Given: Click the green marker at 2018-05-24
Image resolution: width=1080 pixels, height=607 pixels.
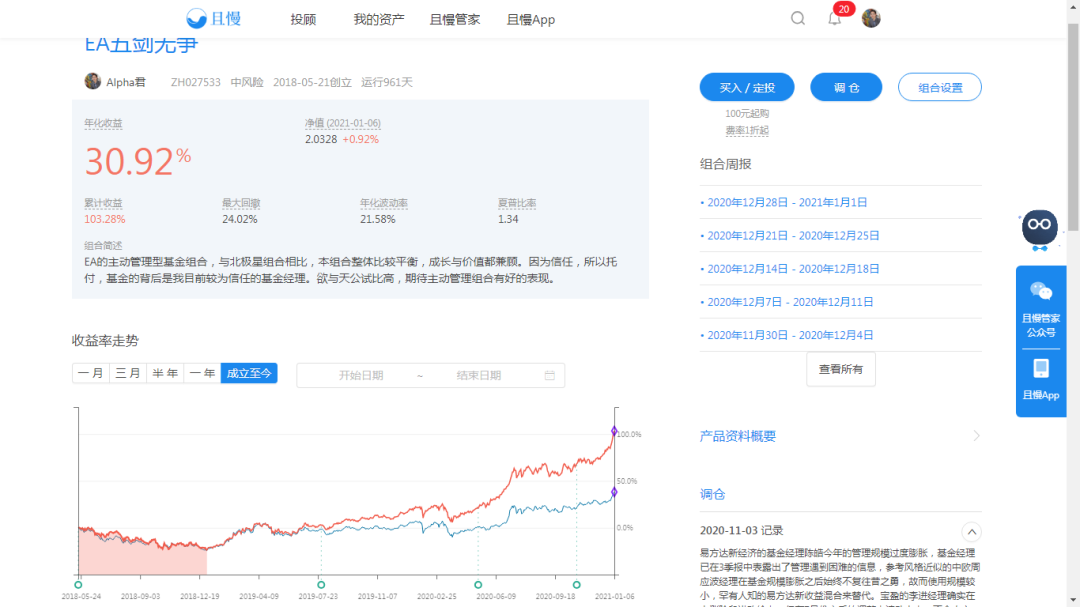Looking at the screenshot, I should click(79, 584).
